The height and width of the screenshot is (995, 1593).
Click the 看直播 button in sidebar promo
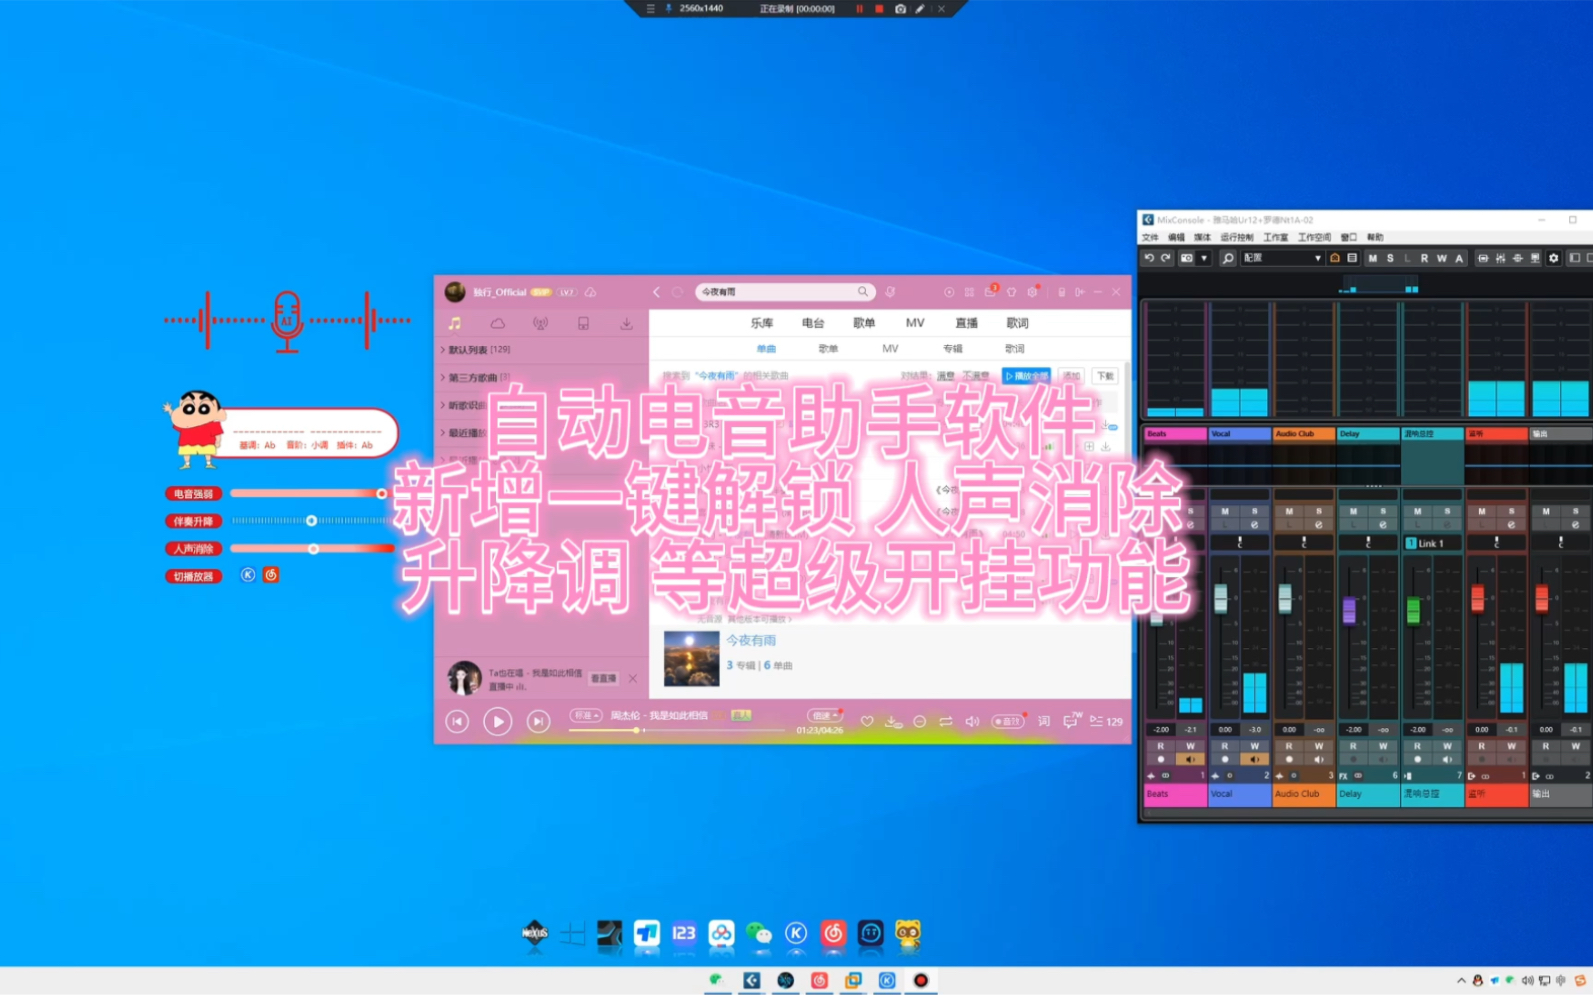pyautogui.click(x=603, y=678)
